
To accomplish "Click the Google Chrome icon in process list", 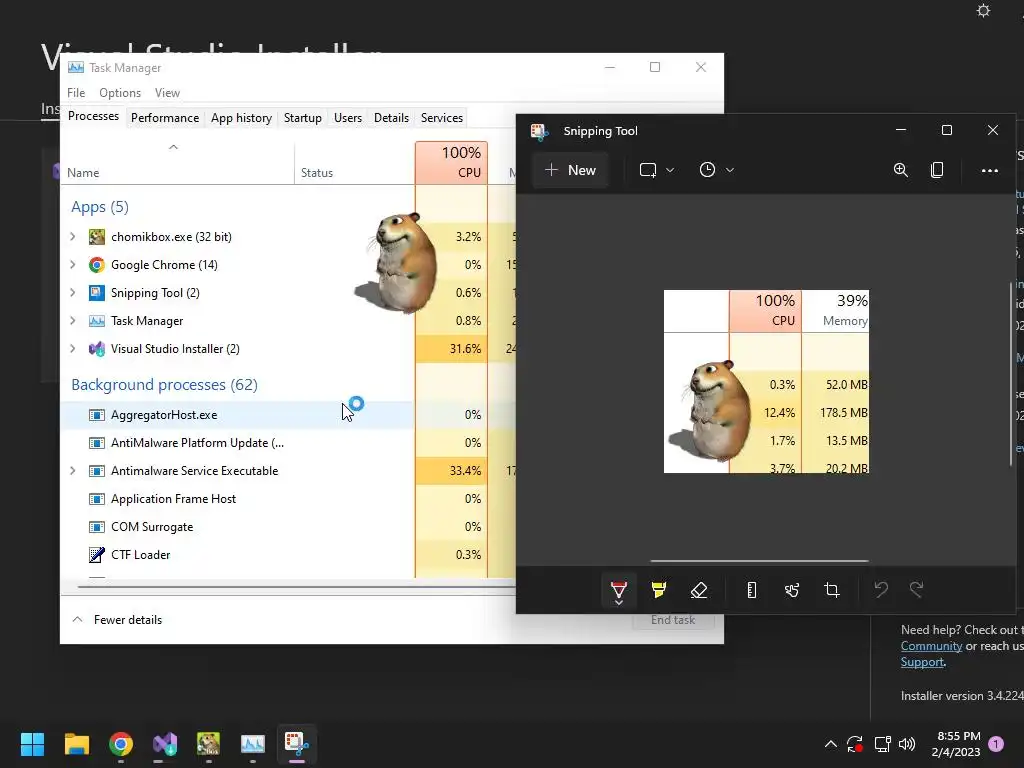I will (x=97, y=264).
